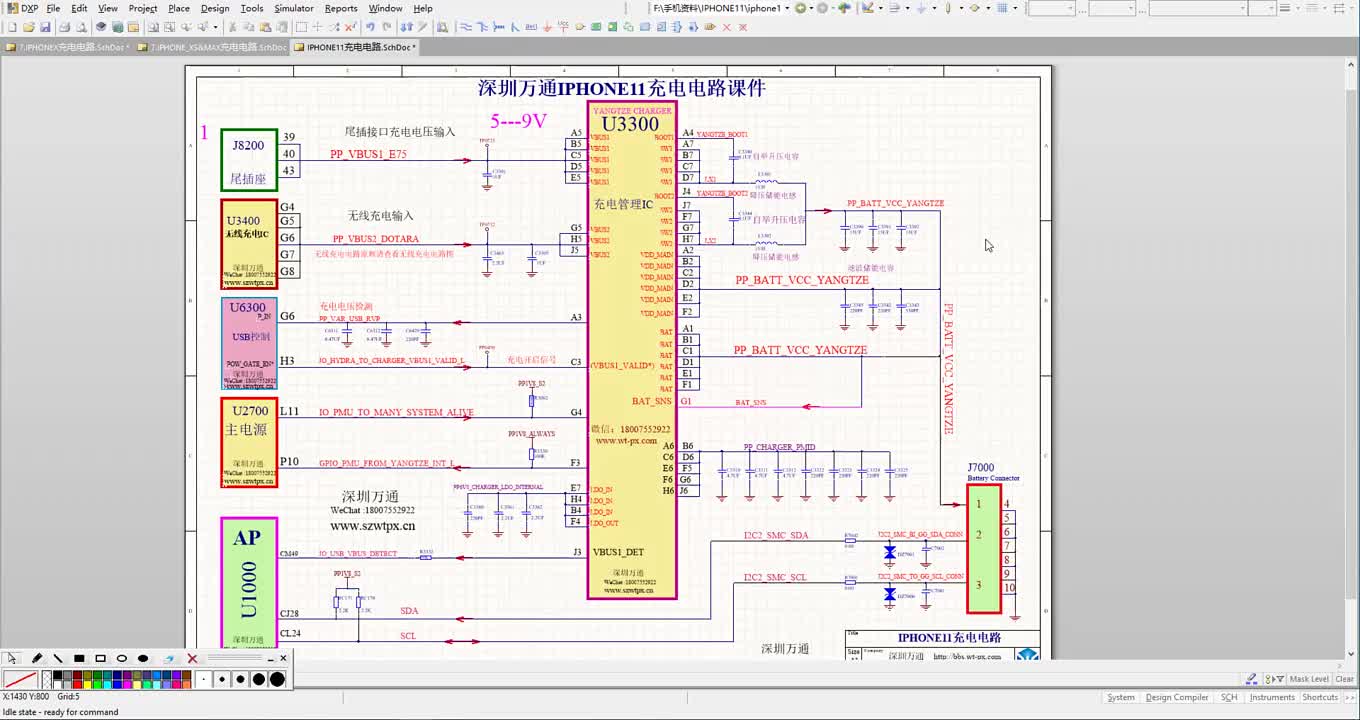Click the Print icon in toolbar

[x=64, y=27]
